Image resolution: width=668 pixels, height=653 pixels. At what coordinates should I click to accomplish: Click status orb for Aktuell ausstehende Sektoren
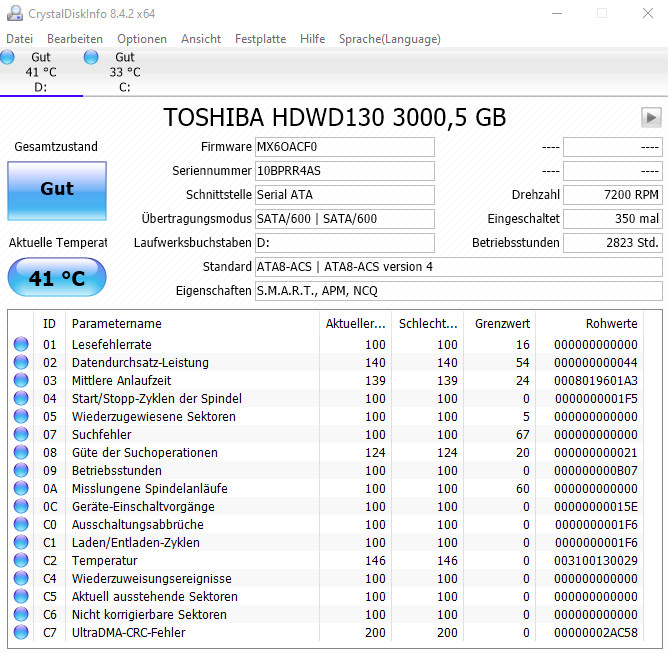tap(21, 596)
